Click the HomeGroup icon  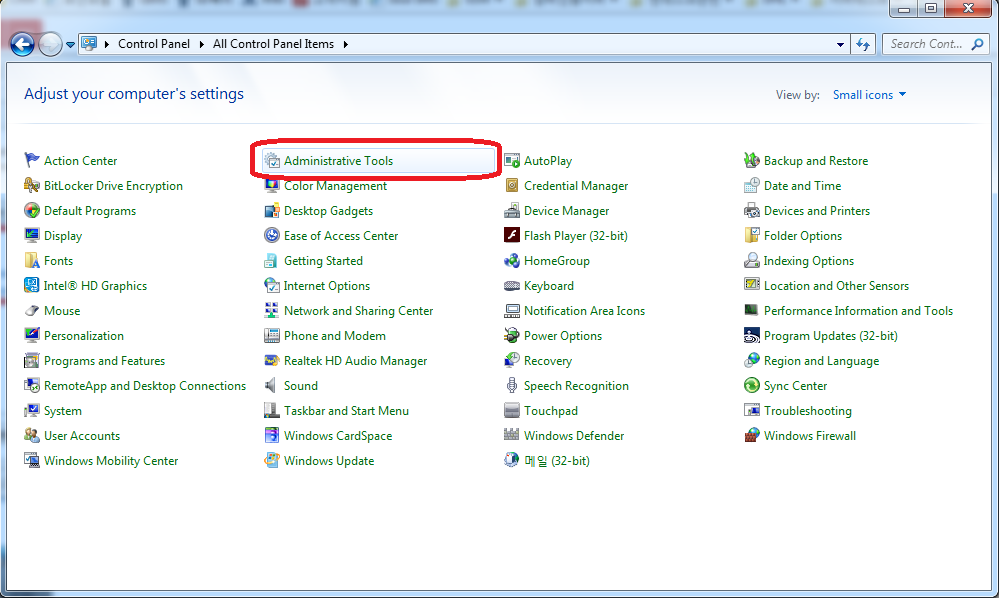pyautogui.click(x=512, y=260)
